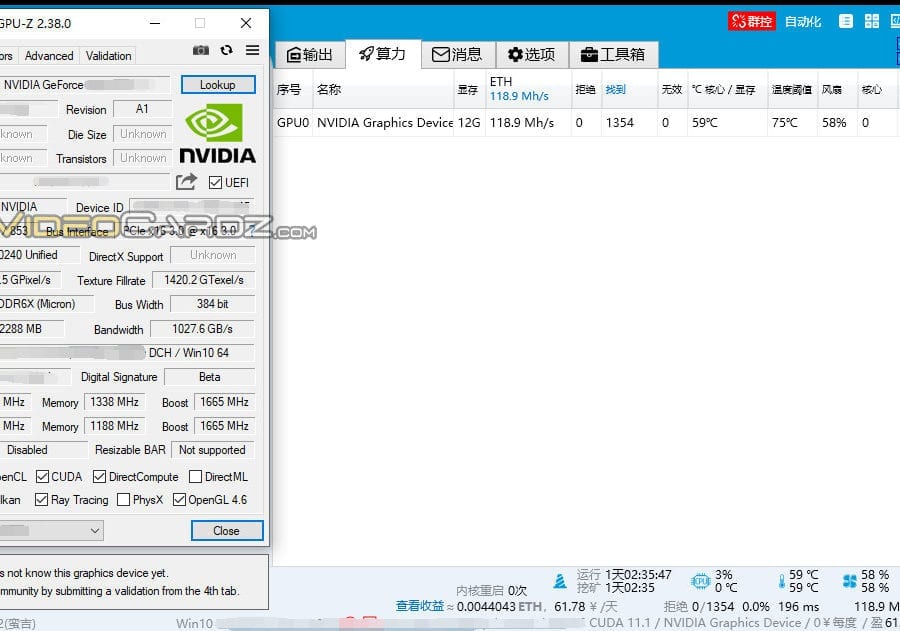Click the Digital Signature Beta field
This screenshot has width=900, height=631.
click(x=210, y=377)
